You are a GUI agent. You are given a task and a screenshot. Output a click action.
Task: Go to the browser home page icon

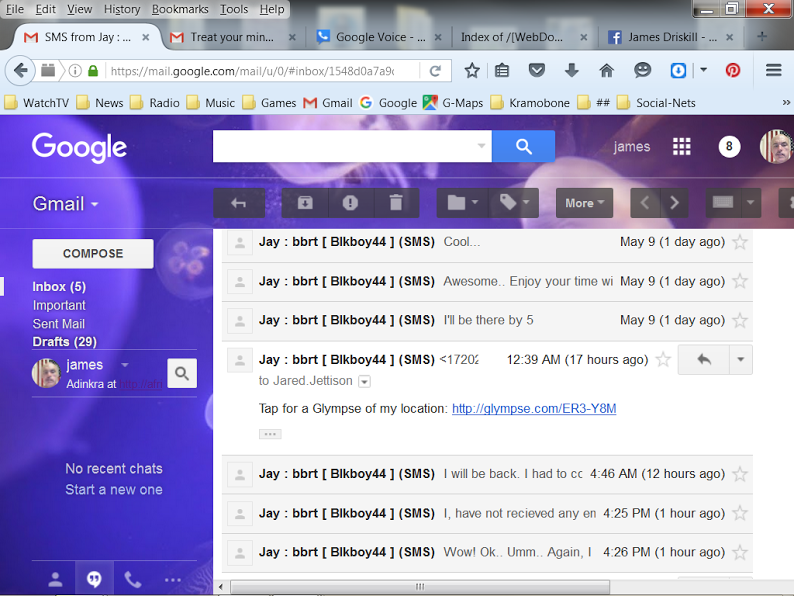[606, 70]
